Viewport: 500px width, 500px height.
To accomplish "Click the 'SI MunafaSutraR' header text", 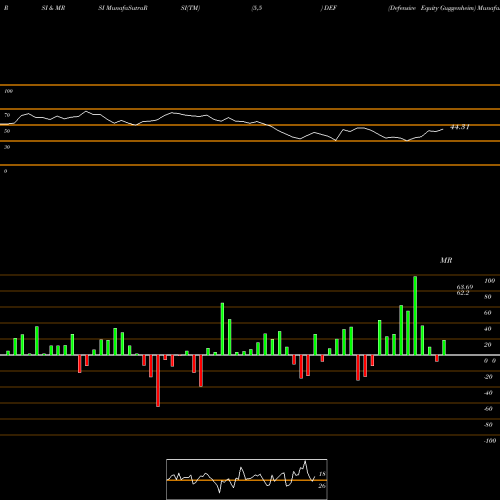I will (x=123, y=8).
